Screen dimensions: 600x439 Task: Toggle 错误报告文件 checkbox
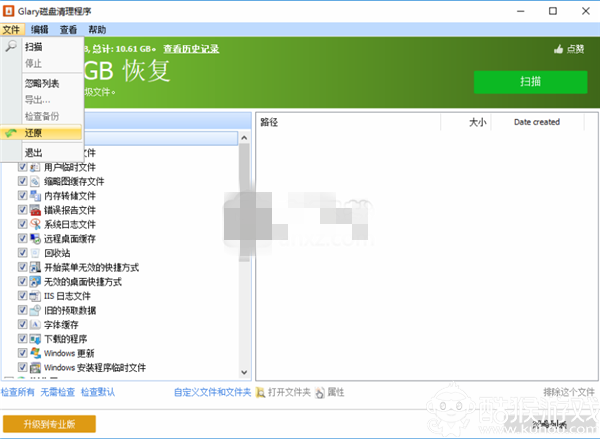click(x=22, y=210)
